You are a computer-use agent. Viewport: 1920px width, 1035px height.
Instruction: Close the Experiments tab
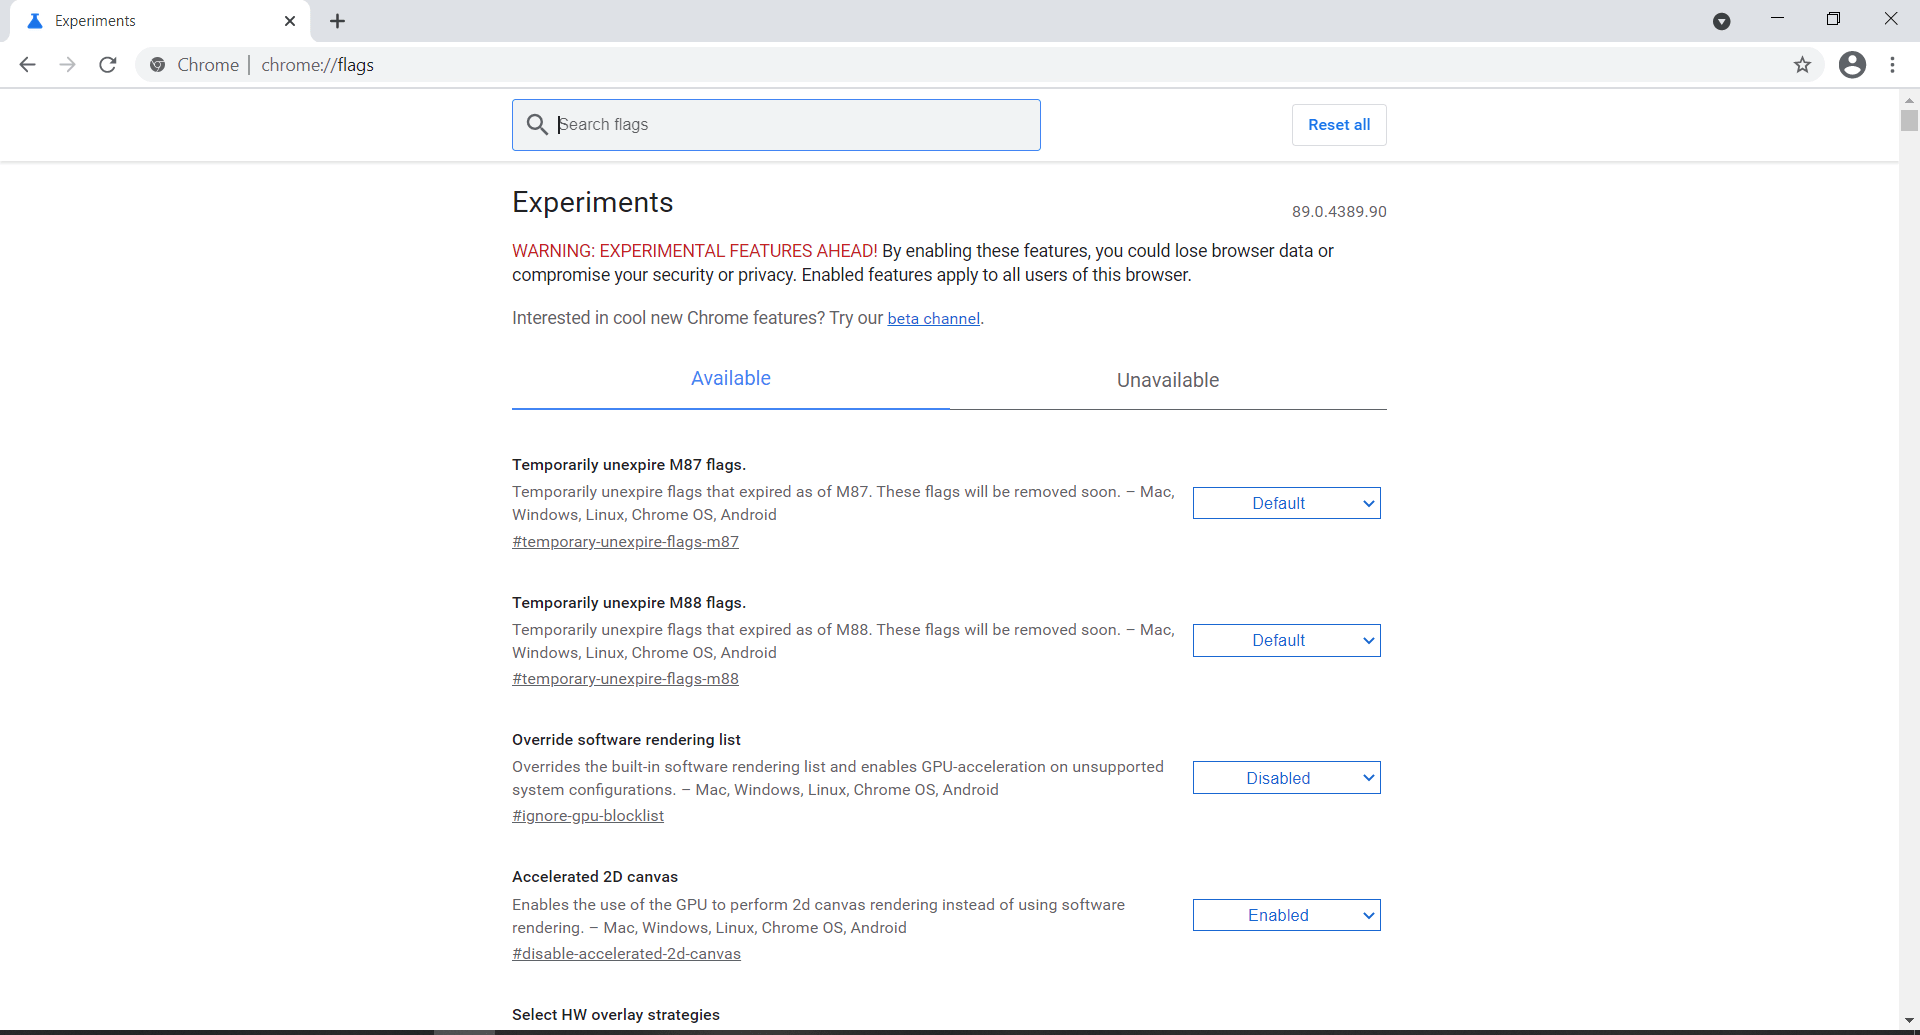[290, 21]
